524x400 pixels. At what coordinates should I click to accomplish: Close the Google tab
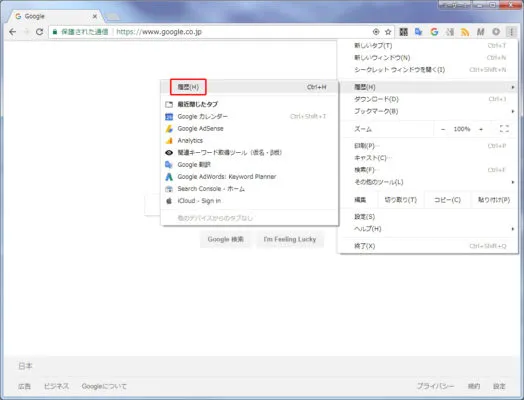tap(95, 16)
